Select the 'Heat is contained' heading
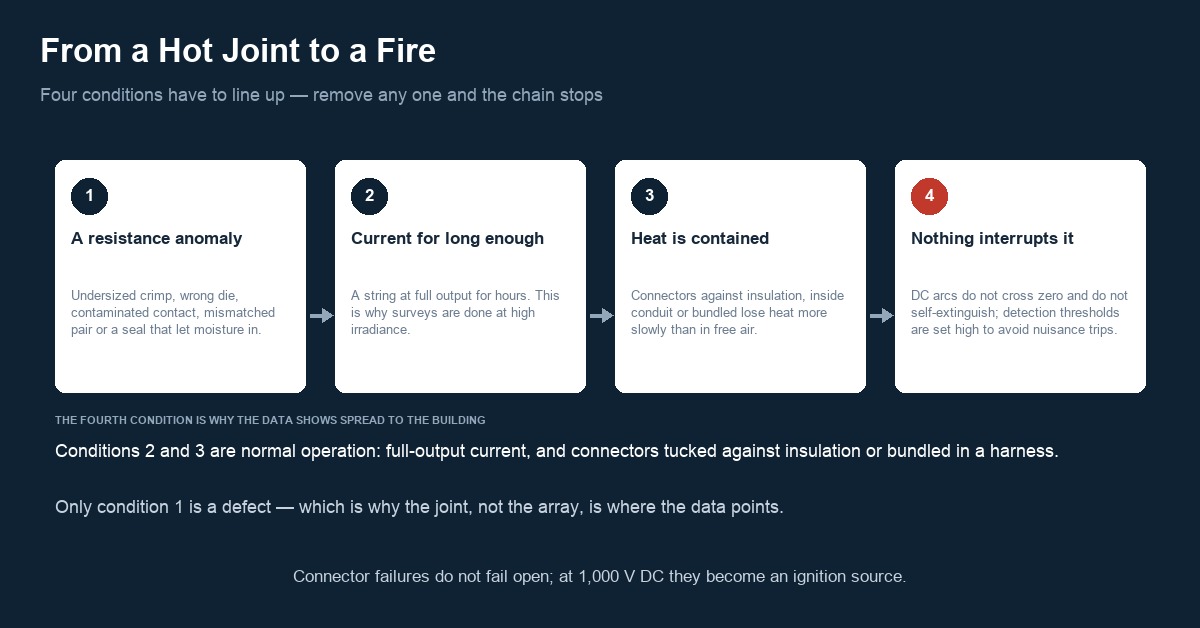The width and height of the screenshot is (1200, 628). [700, 239]
